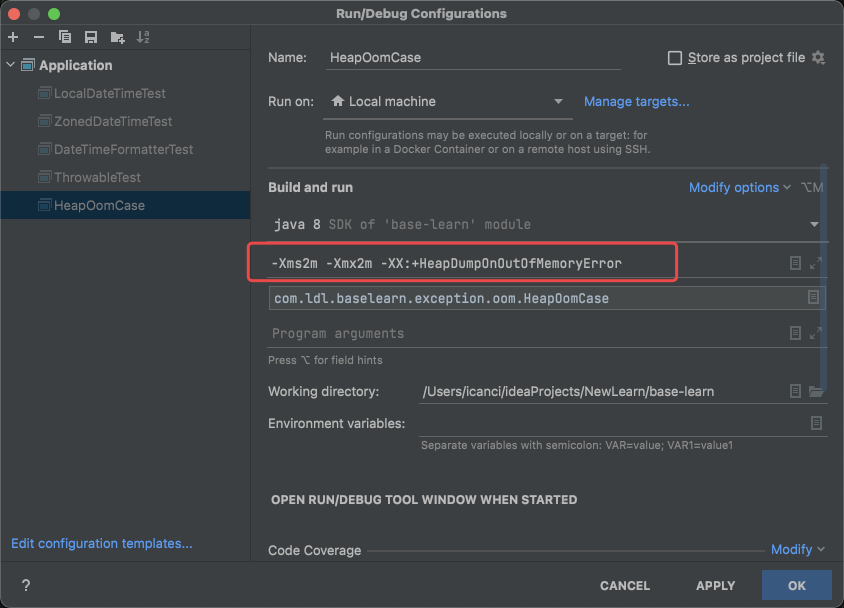This screenshot has width=844, height=608.
Task: Sort configurations alphabetically
Action: (x=143, y=37)
